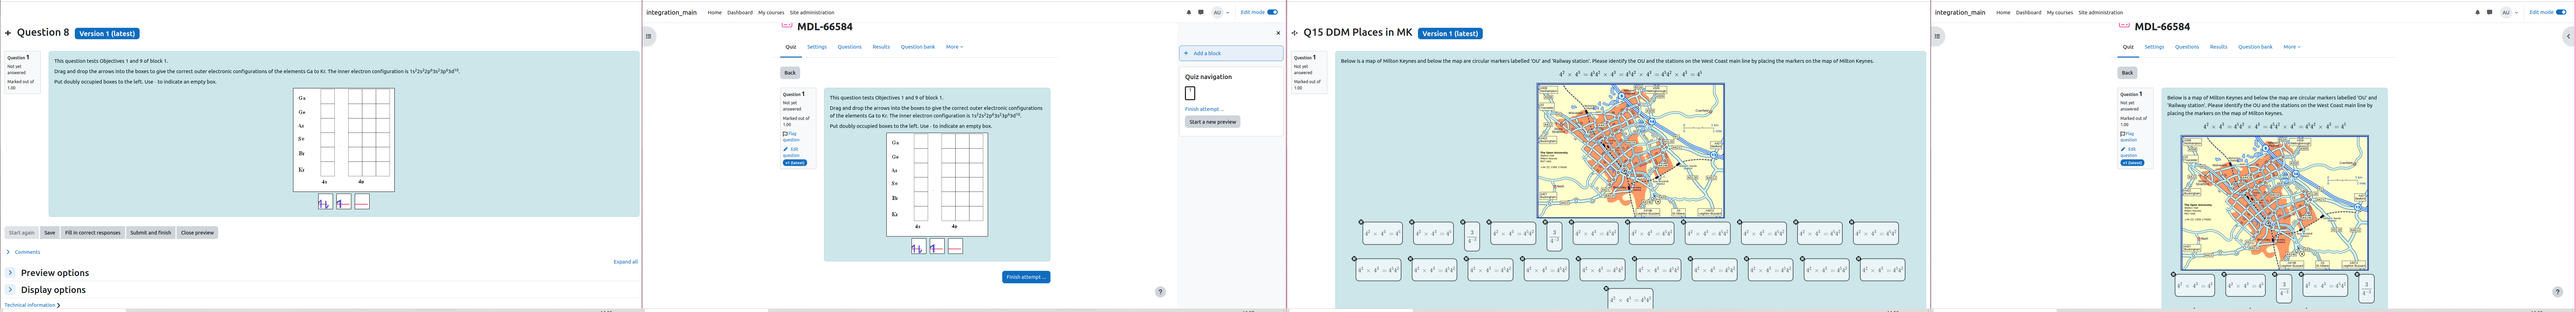The width and height of the screenshot is (2576, 312).
Task: Select the single-arrow drag tile in Question 8 preview
Action: pyautogui.click(x=344, y=202)
